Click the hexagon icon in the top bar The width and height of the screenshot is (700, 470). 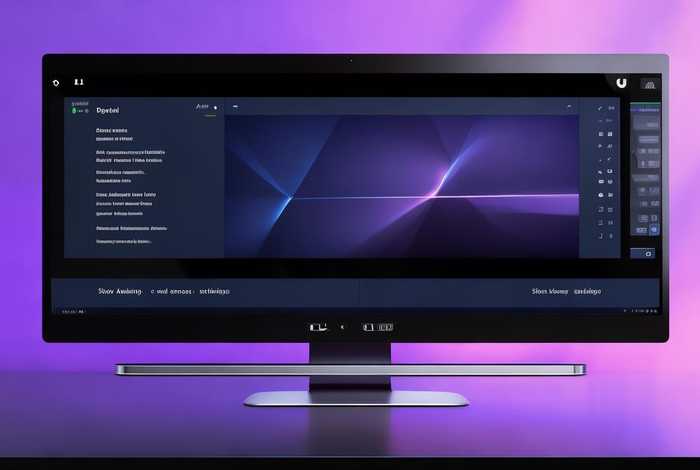click(x=56, y=83)
